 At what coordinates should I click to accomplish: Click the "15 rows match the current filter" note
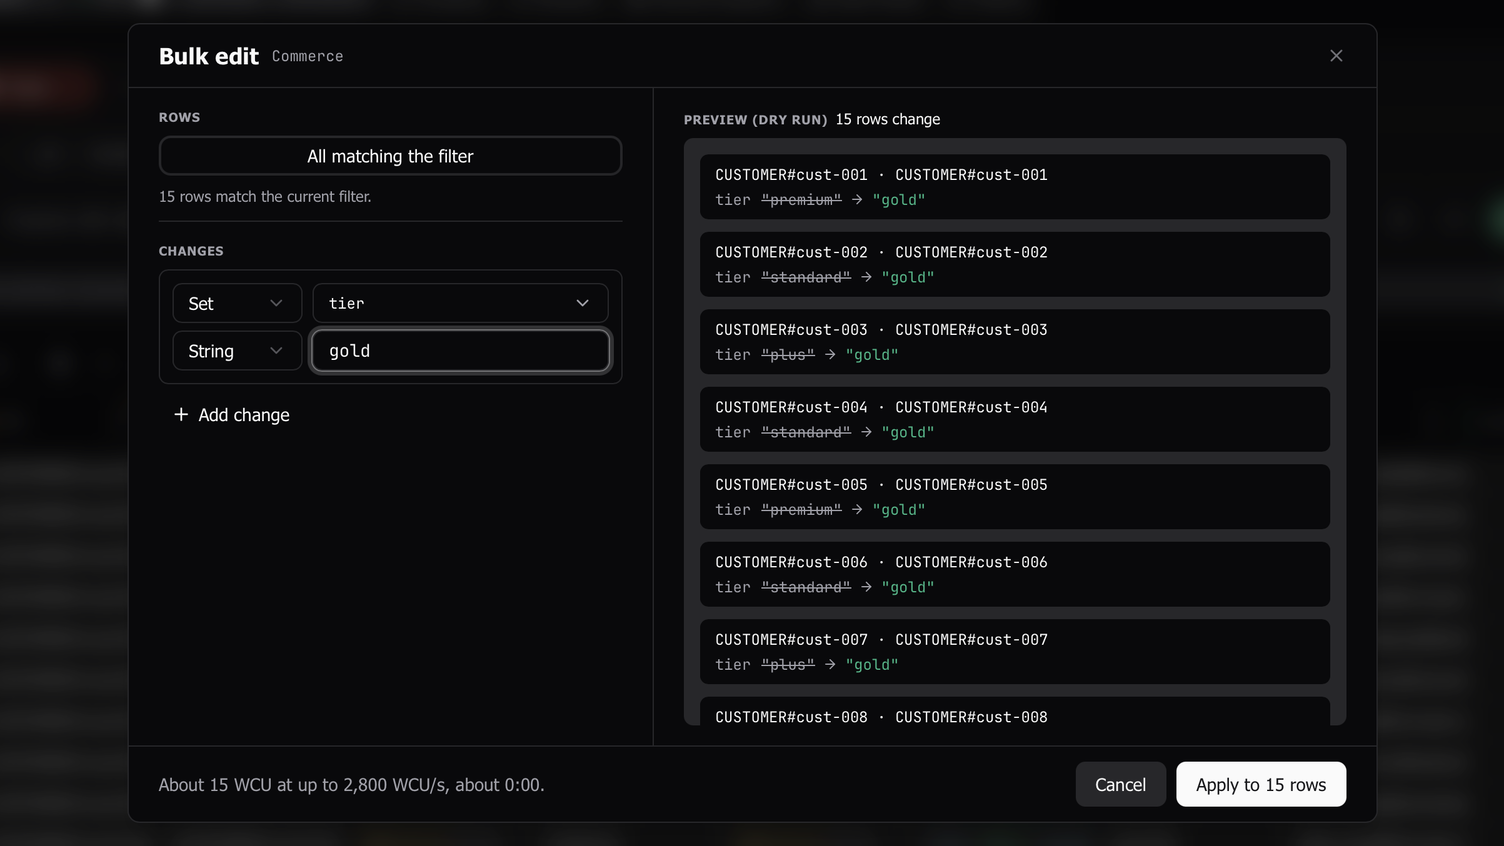pyautogui.click(x=265, y=197)
